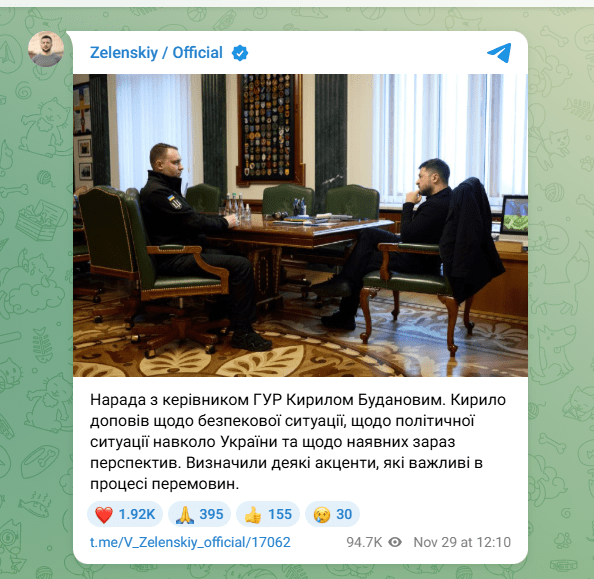Toggle the 30 crying reaction count
Image resolution: width=594 pixels, height=579 pixels.
[332, 514]
